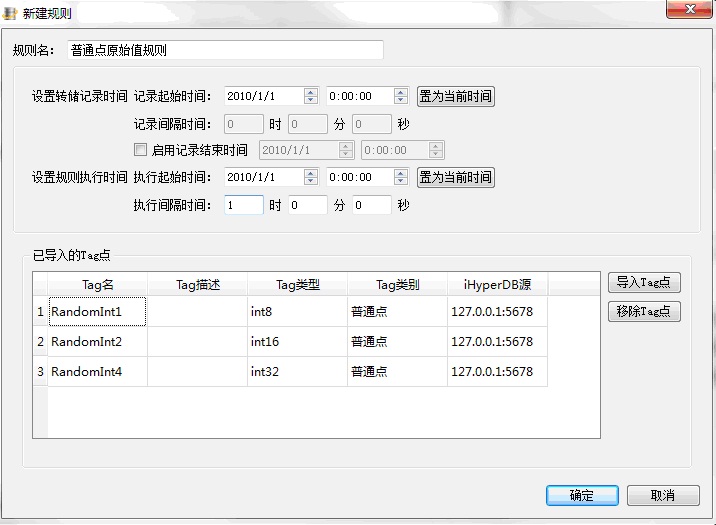
Task: Increase 记录起始时间 time with up arrow
Action: coord(400,92)
